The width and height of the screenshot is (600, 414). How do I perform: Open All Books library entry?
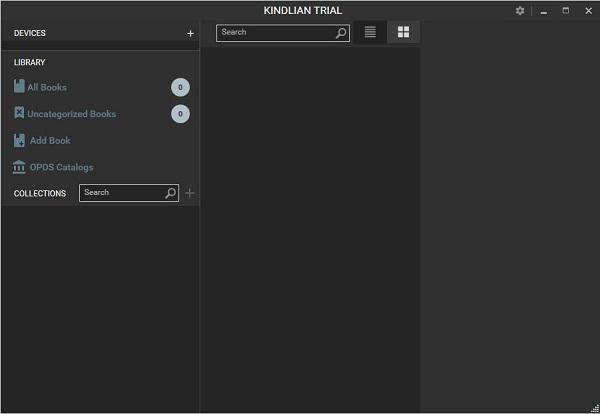click(47, 88)
